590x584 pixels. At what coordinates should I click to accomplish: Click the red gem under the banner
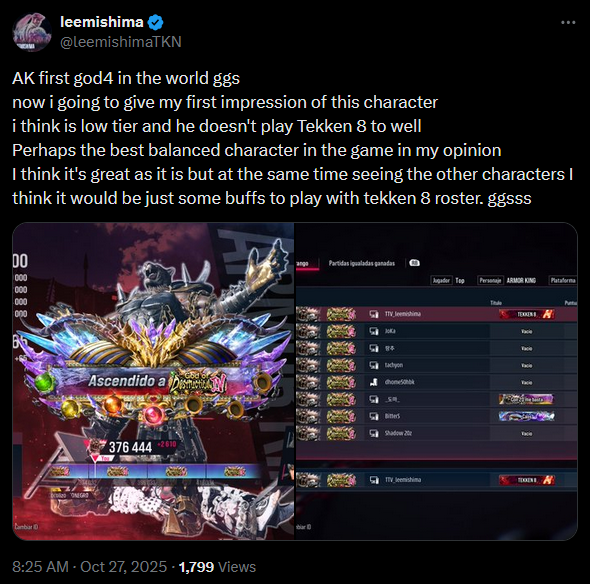pos(152,415)
